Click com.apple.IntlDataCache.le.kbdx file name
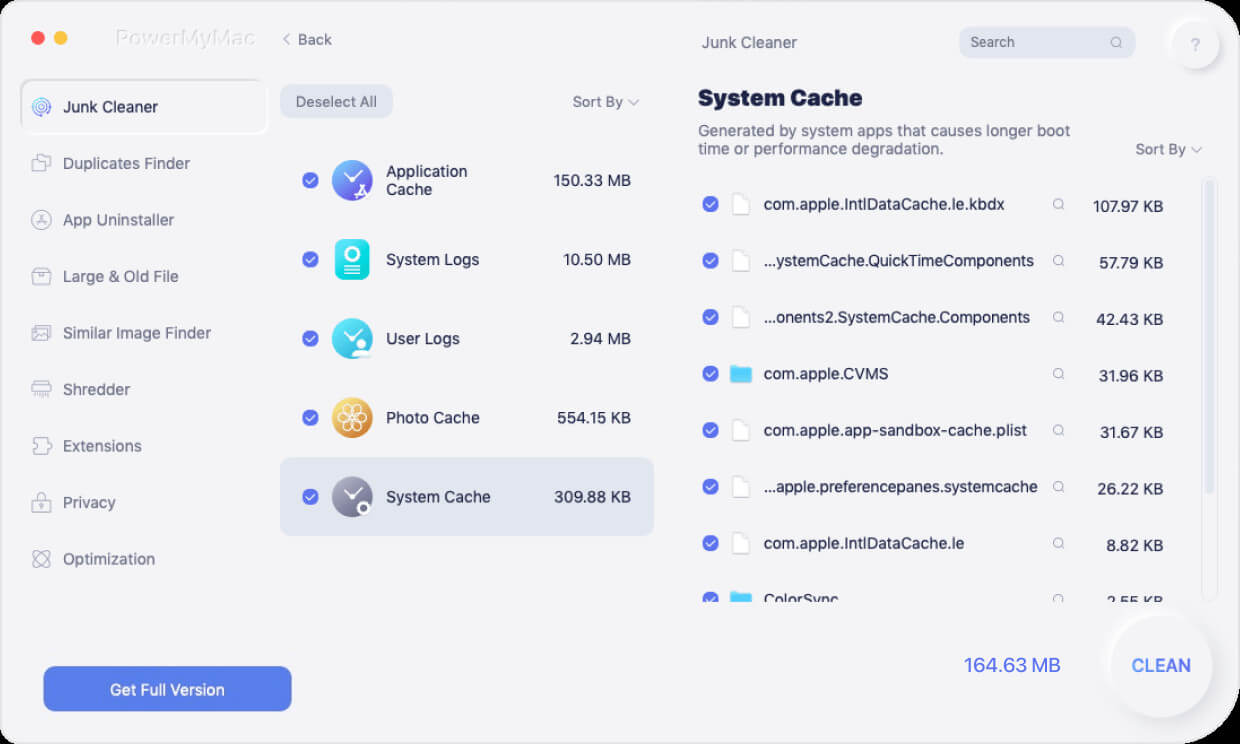1240x744 pixels. point(884,204)
